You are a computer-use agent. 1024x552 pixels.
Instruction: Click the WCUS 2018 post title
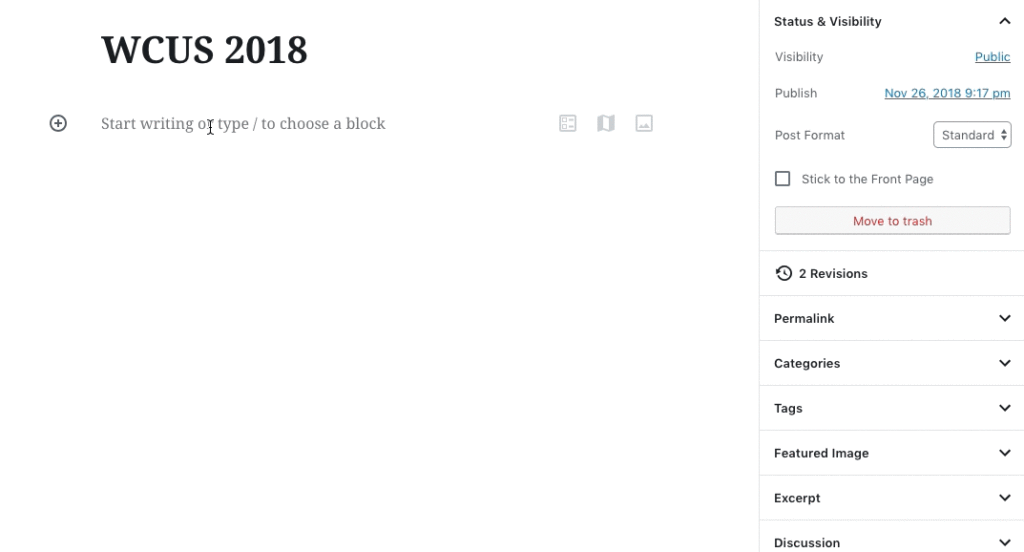coord(204,50)
